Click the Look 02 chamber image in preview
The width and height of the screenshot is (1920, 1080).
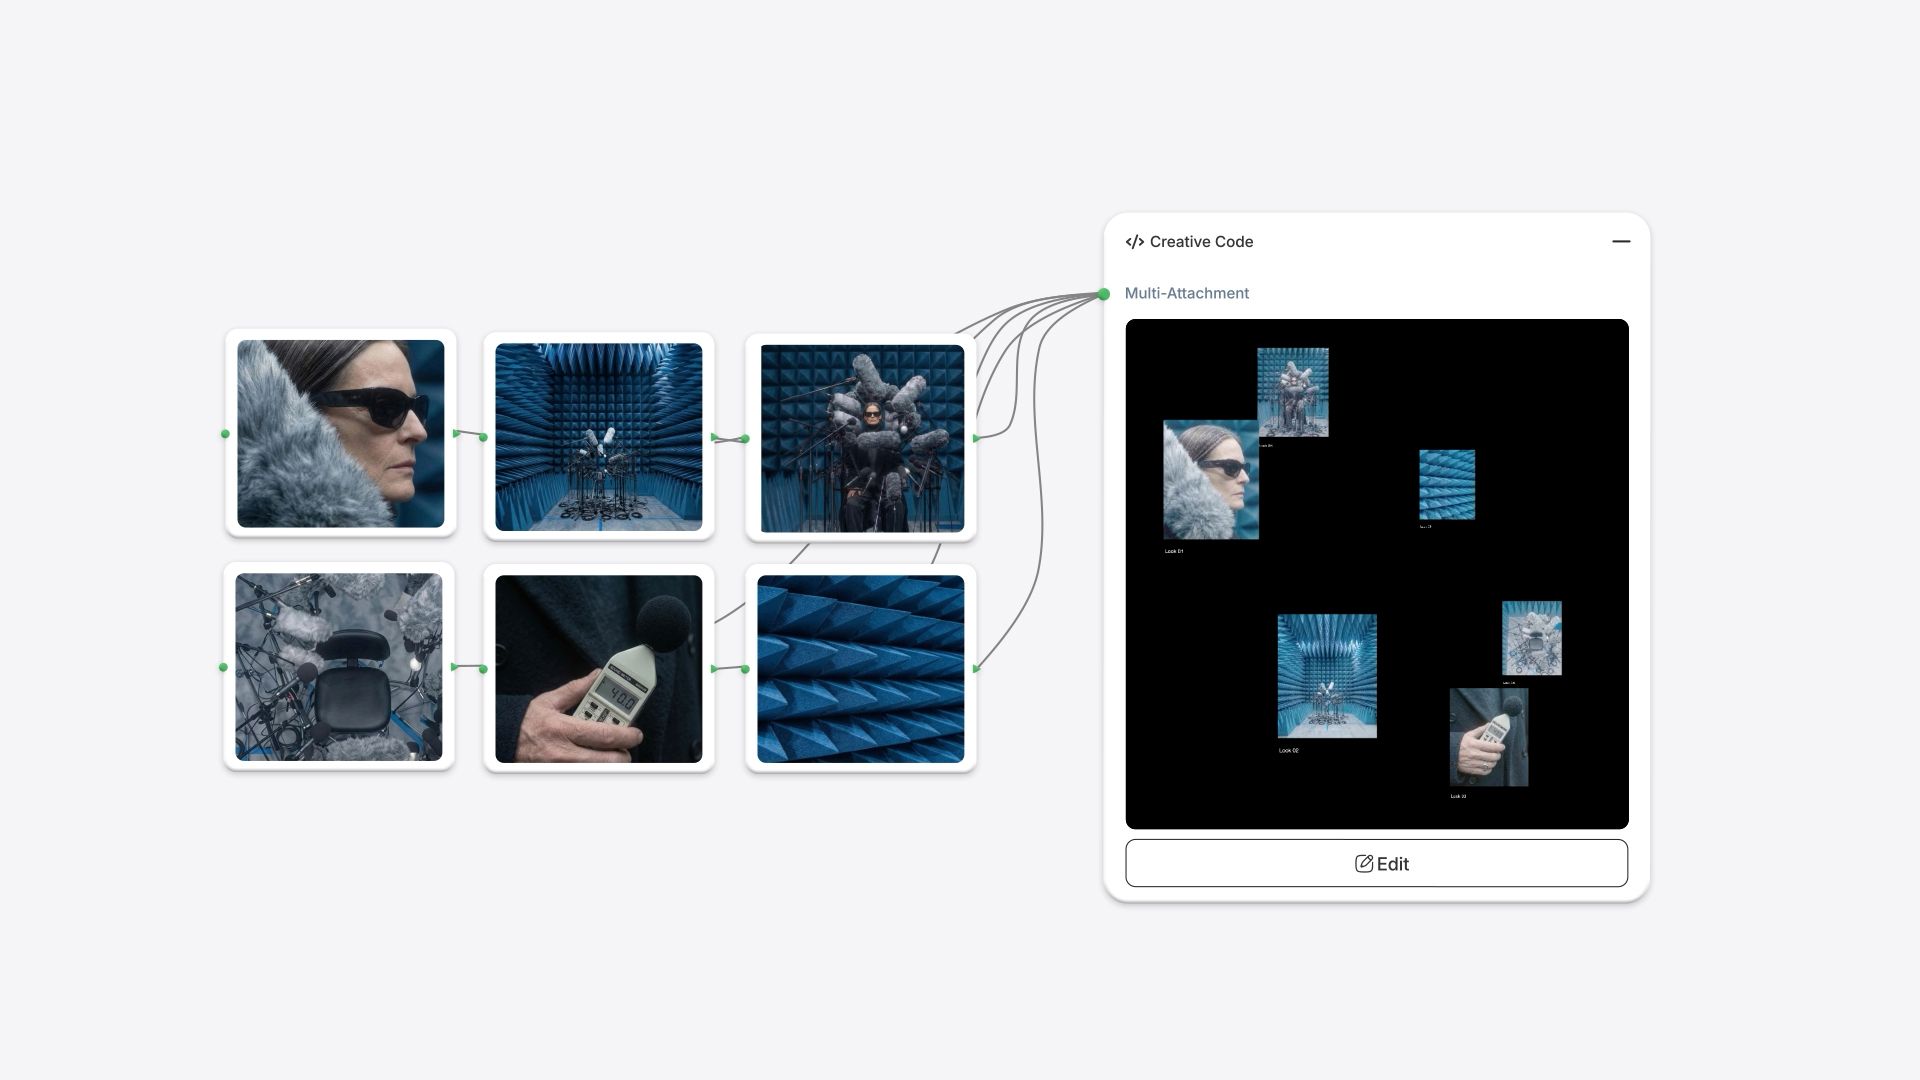point(1327,676)
